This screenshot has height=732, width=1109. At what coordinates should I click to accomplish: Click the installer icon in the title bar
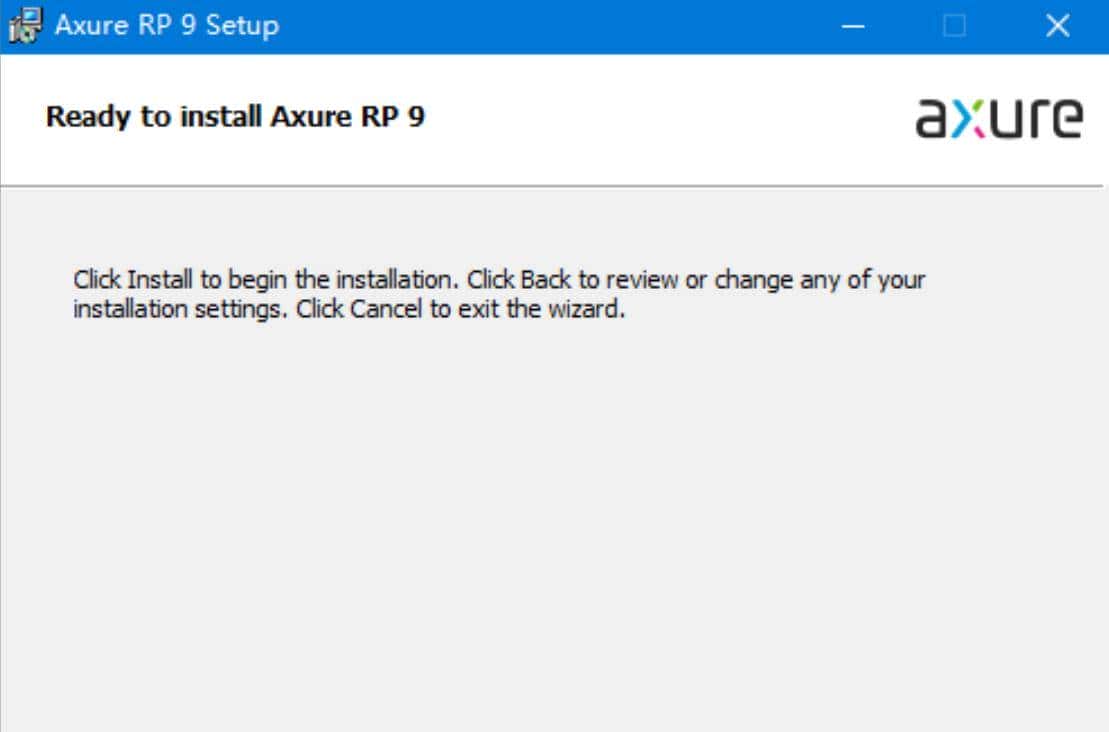pyautogui.click(x=26, y=26)
